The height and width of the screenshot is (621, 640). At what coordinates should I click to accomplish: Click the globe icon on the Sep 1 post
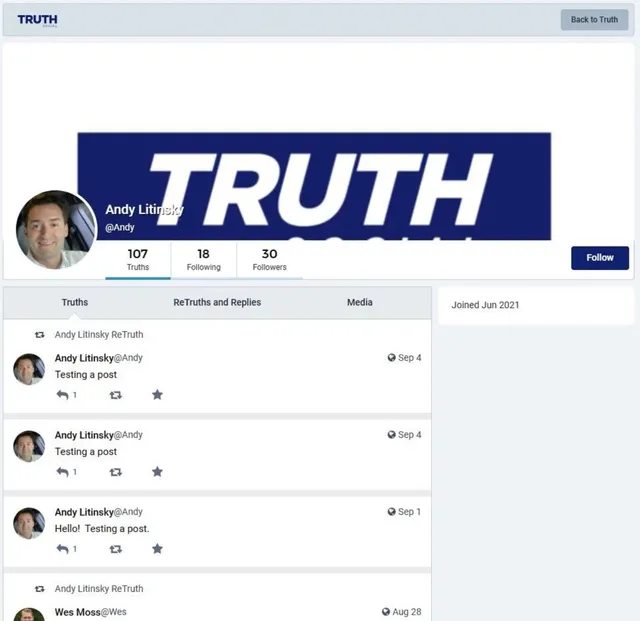(391, 512)
